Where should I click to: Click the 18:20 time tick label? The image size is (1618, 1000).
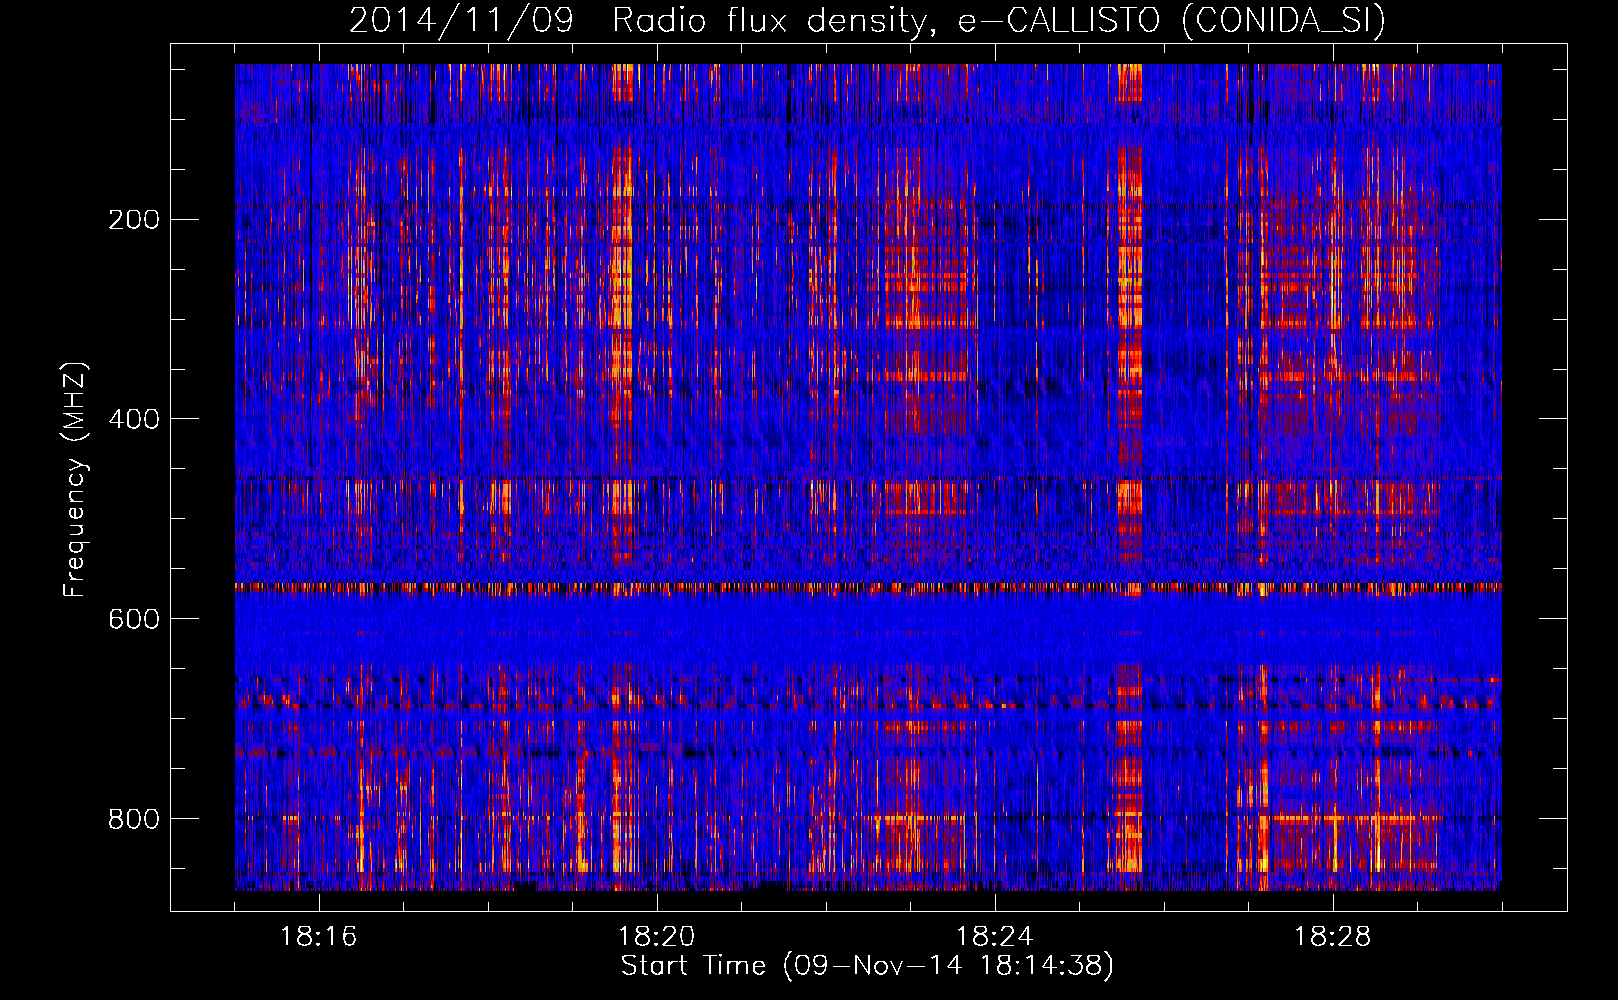point(657,937)
